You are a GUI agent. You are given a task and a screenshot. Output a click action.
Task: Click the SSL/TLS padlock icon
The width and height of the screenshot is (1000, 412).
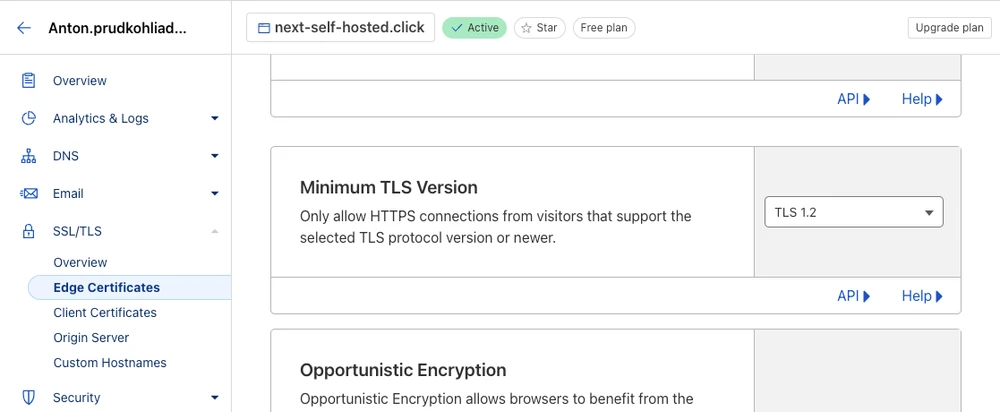29,231
